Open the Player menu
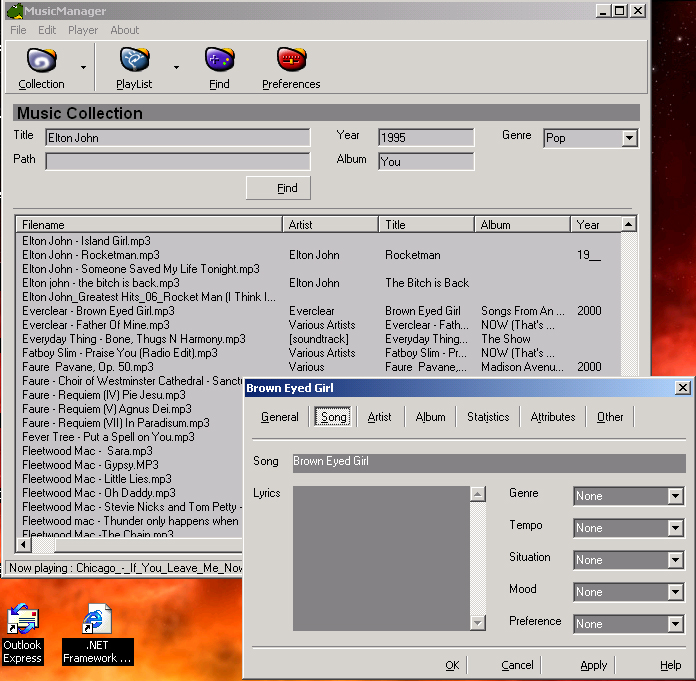Image resolution: width=696 pixels, height=681 pixels. [x=83, y=30]
